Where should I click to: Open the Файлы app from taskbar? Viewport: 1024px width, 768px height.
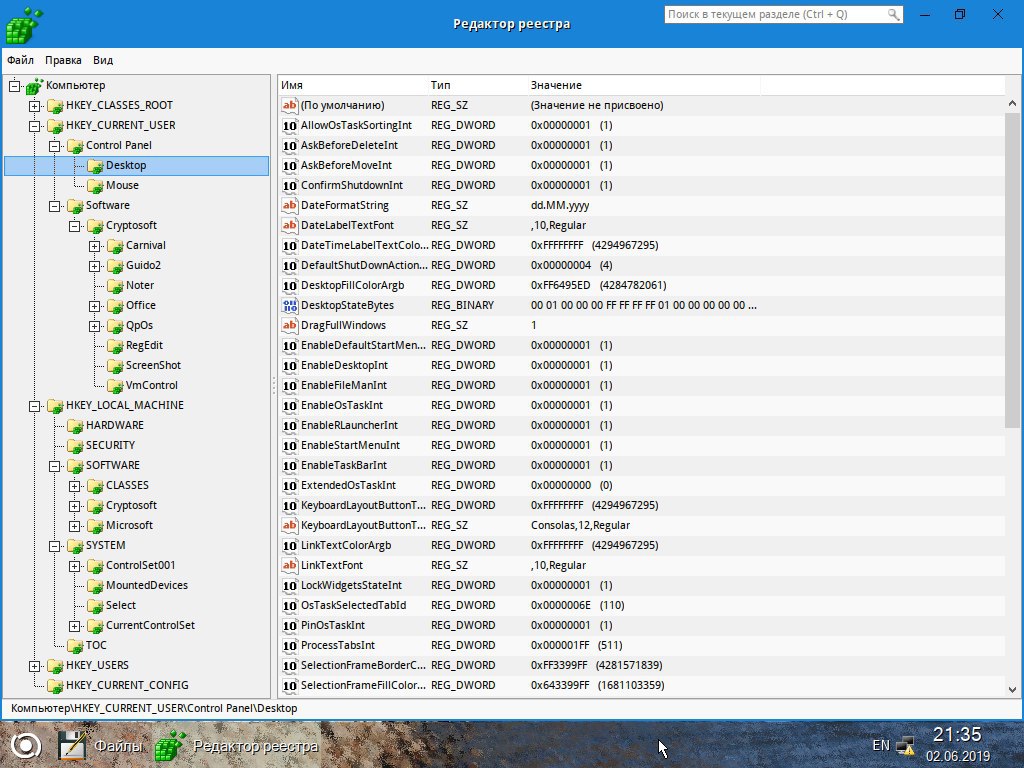click(x=99, y=746)
